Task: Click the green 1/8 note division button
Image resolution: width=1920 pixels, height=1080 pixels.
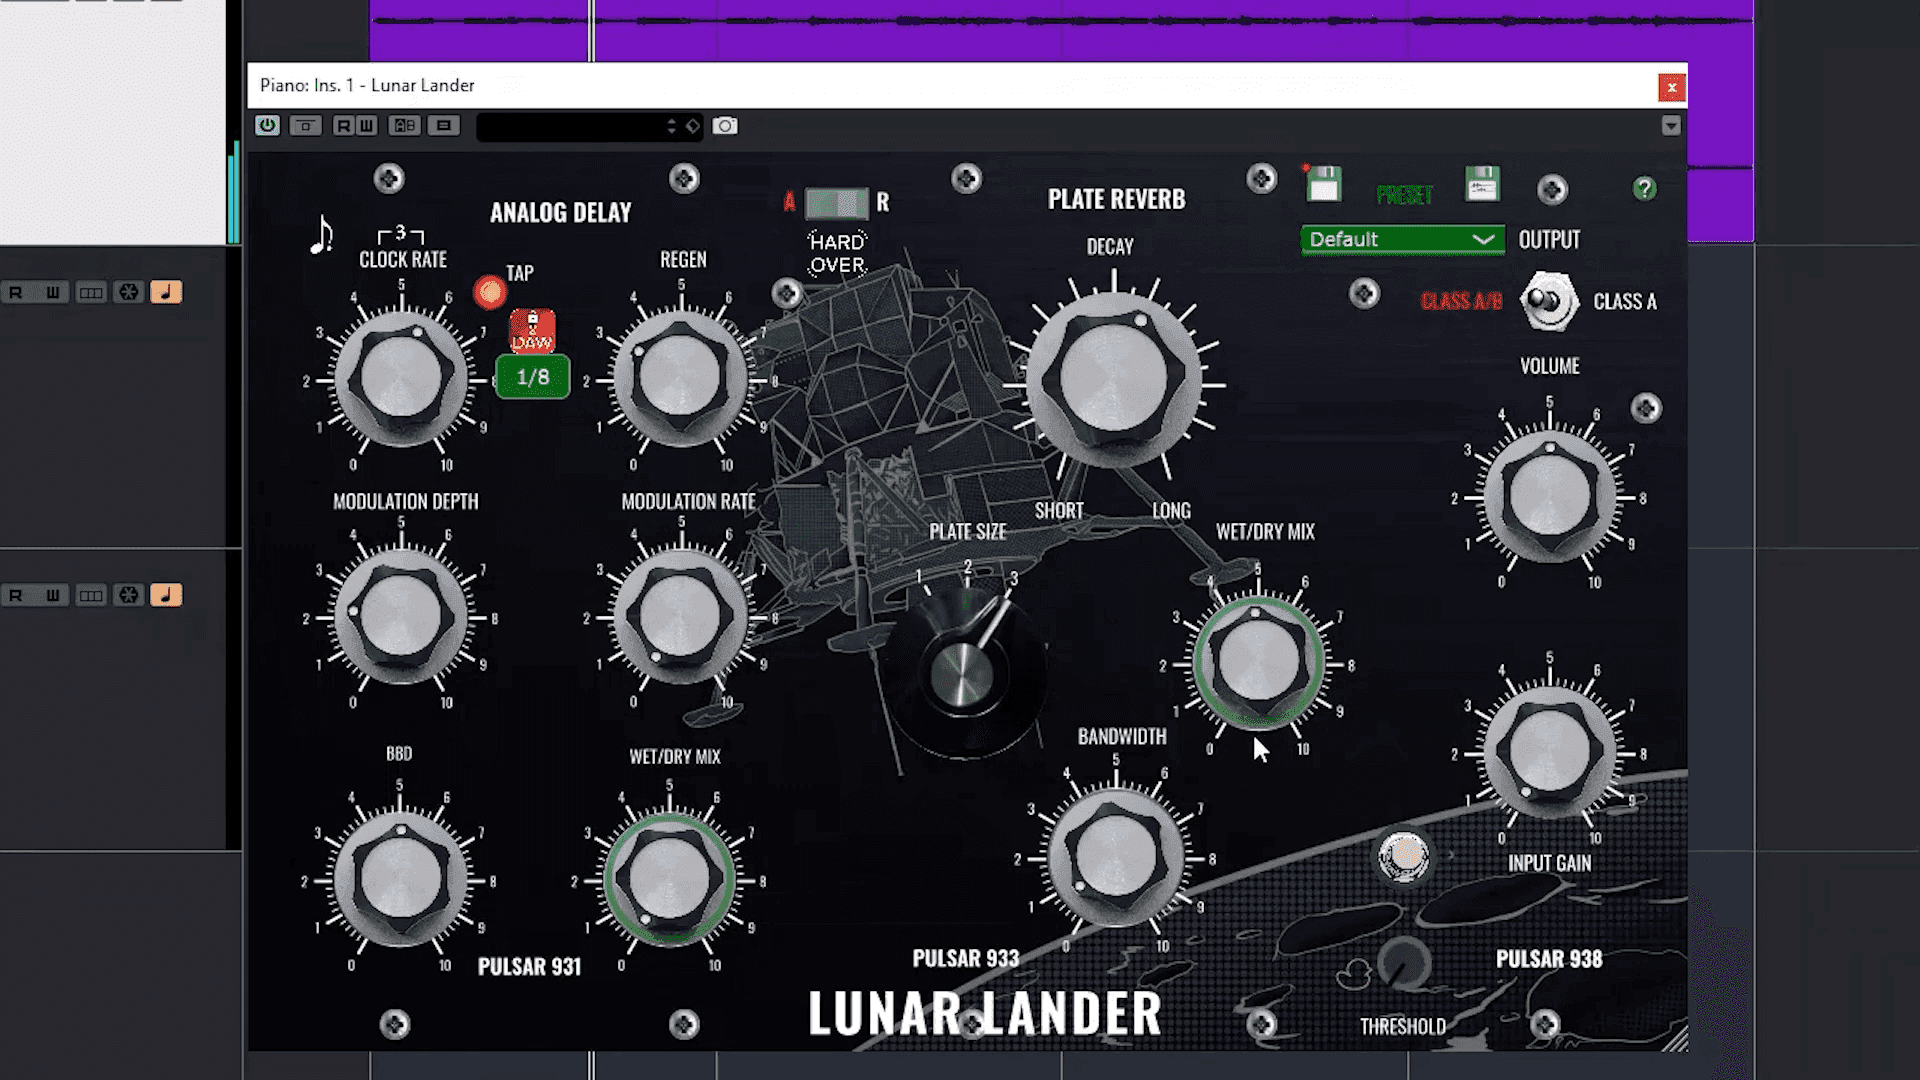Action: [533, 377]
